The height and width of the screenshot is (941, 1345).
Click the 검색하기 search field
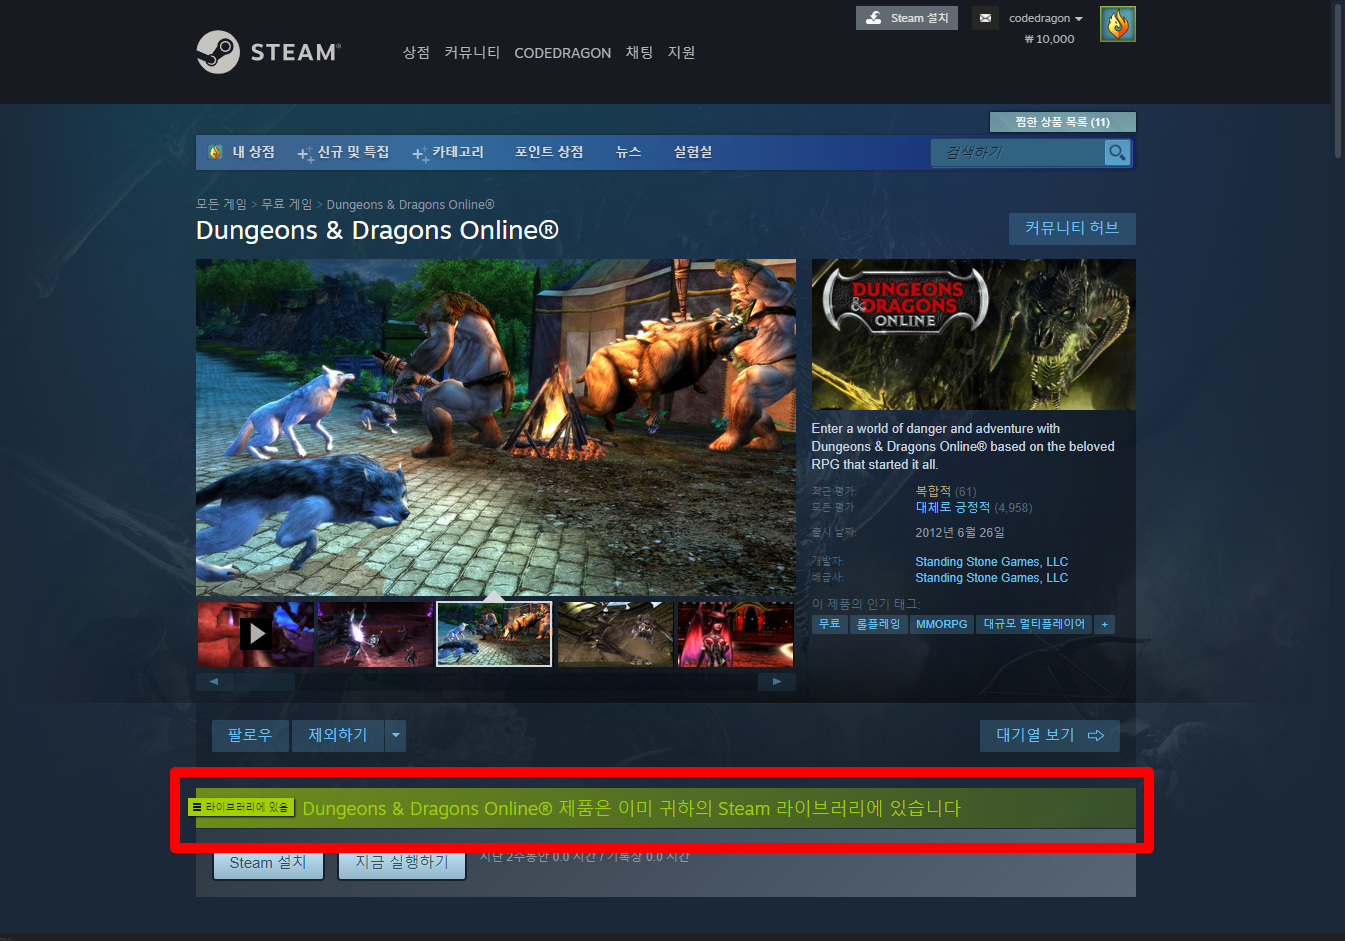[1018, 152]
